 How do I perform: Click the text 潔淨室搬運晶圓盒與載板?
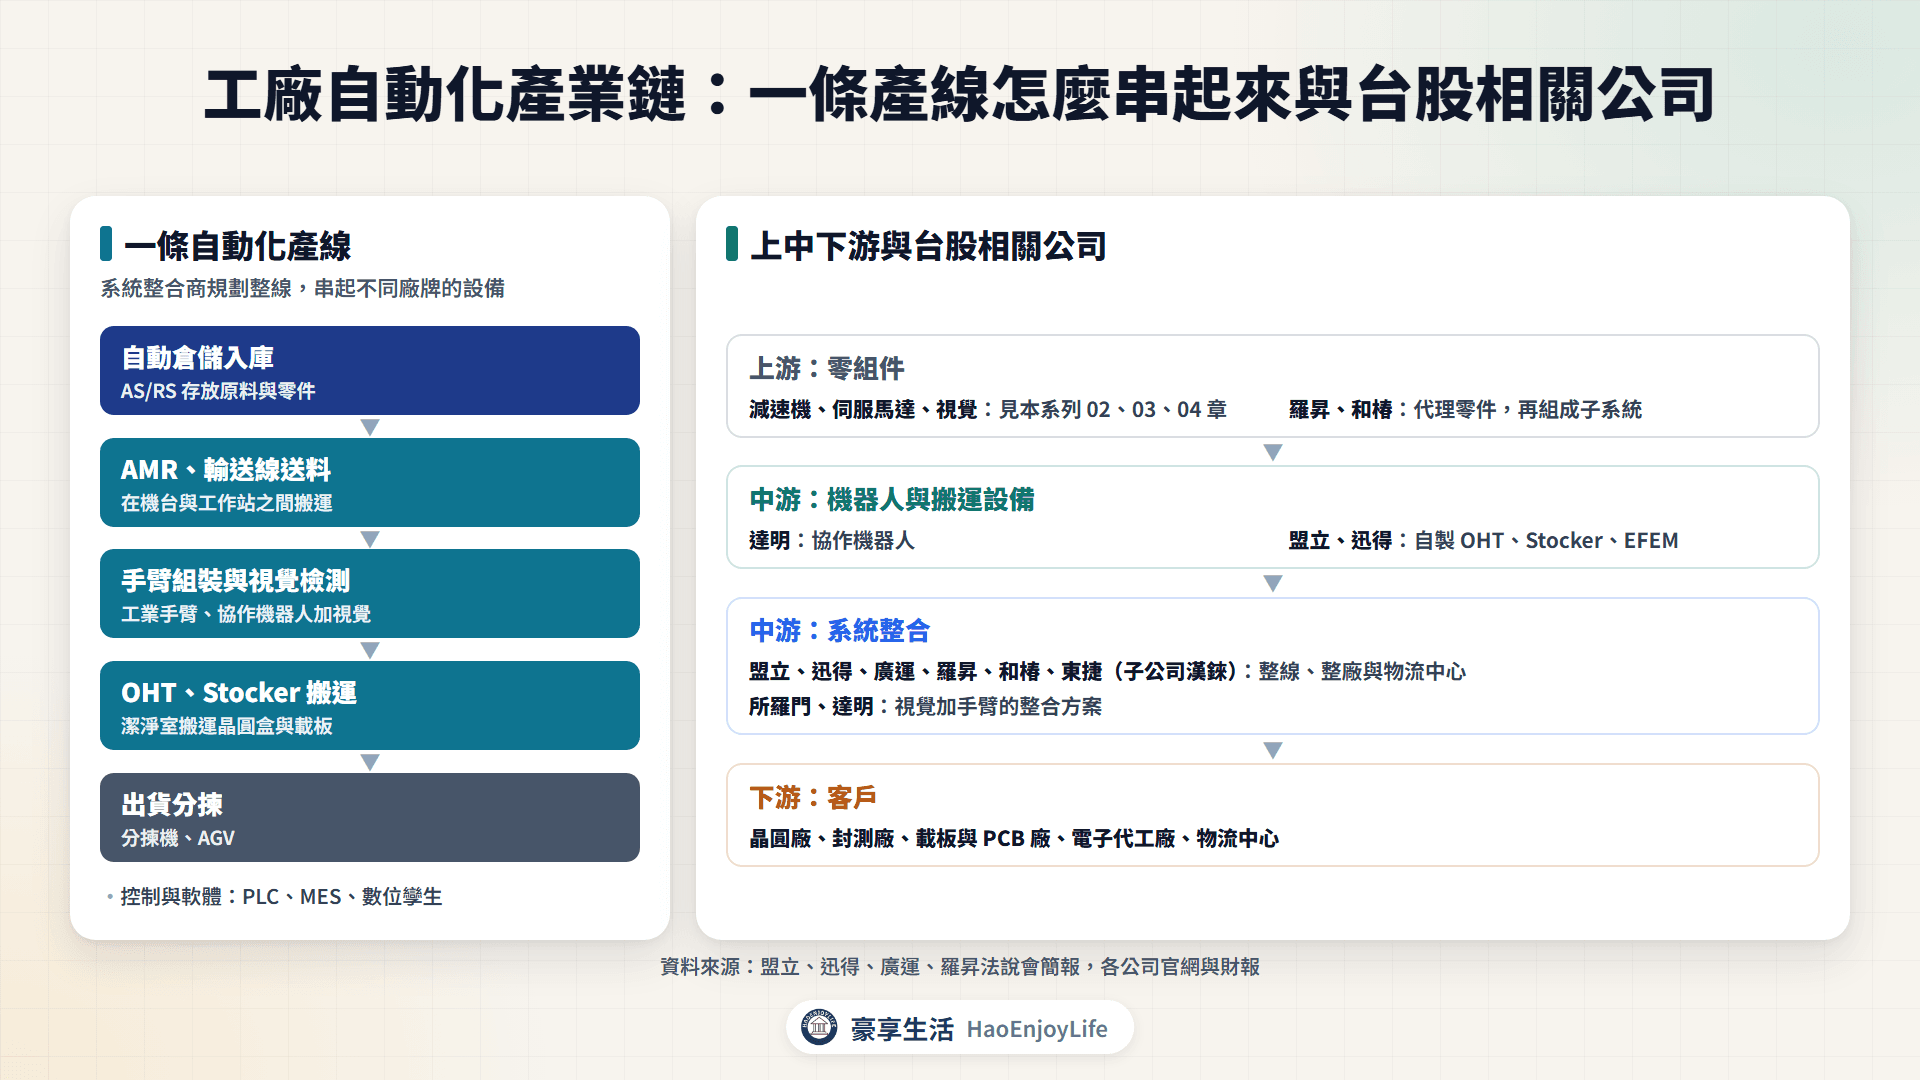point(227,726)
